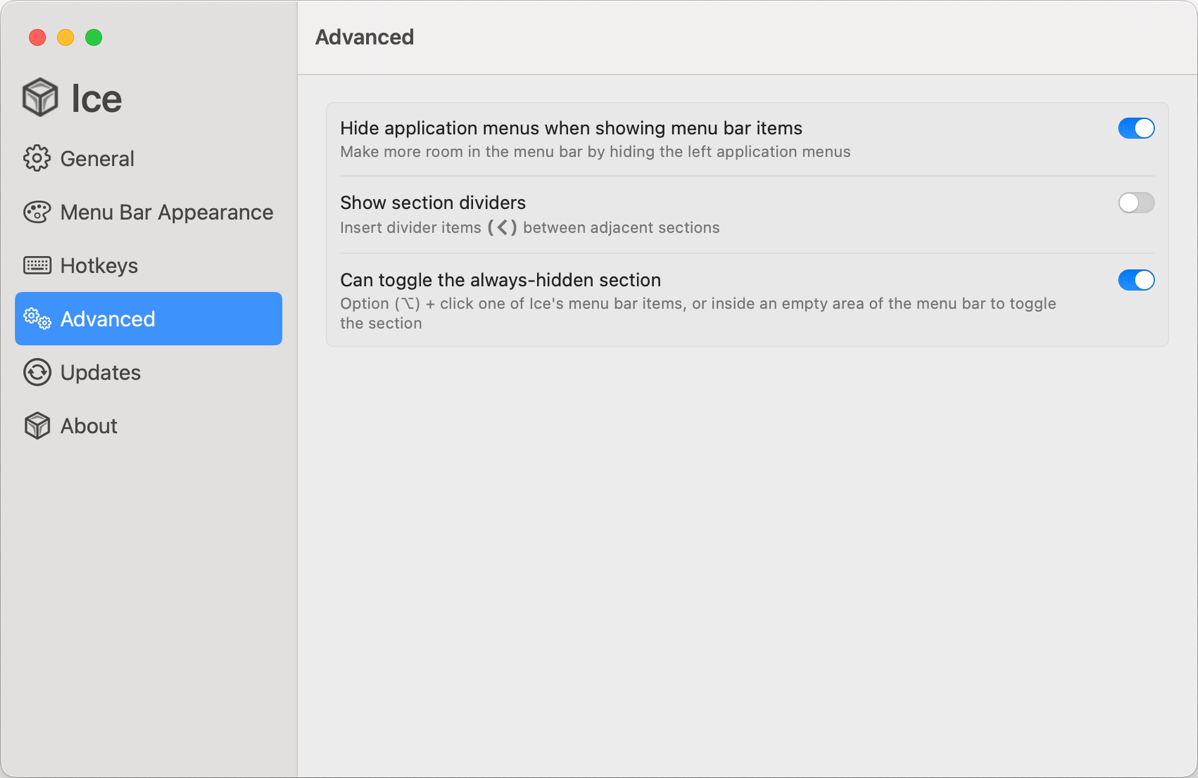Go to the Hotkeys label in sidebar
The width and height of the screenshot is (1198, 778).
tap(99, 265)
